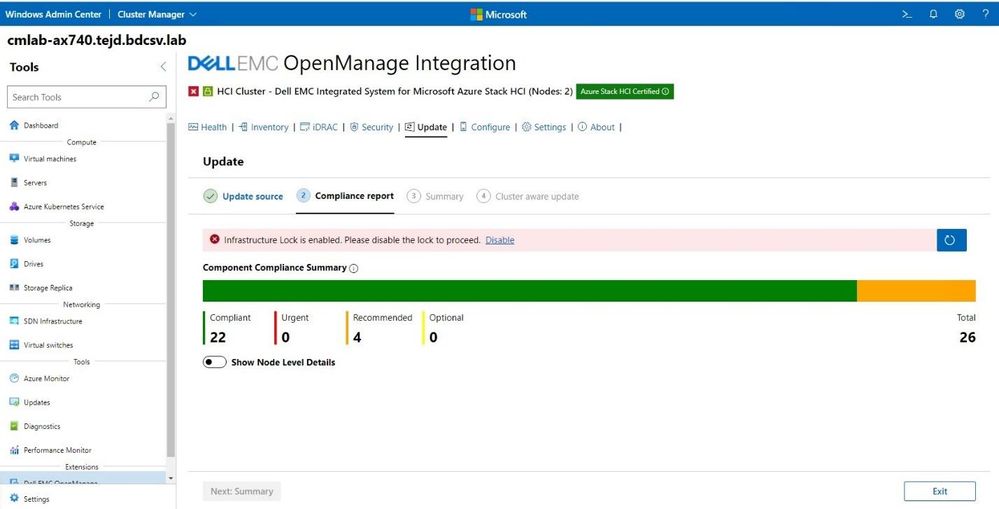The height and width of the screenshot is (509, 999).
Task: Click the Optional count label
Action: (447, 317)
